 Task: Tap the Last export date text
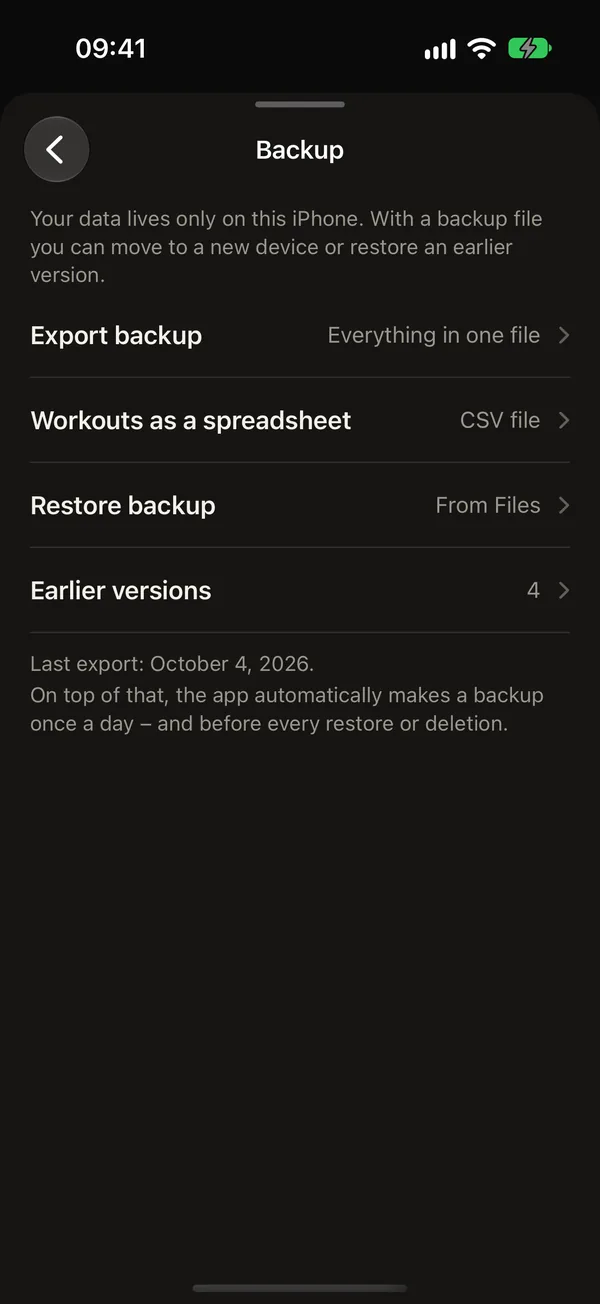tap(172, 663)
